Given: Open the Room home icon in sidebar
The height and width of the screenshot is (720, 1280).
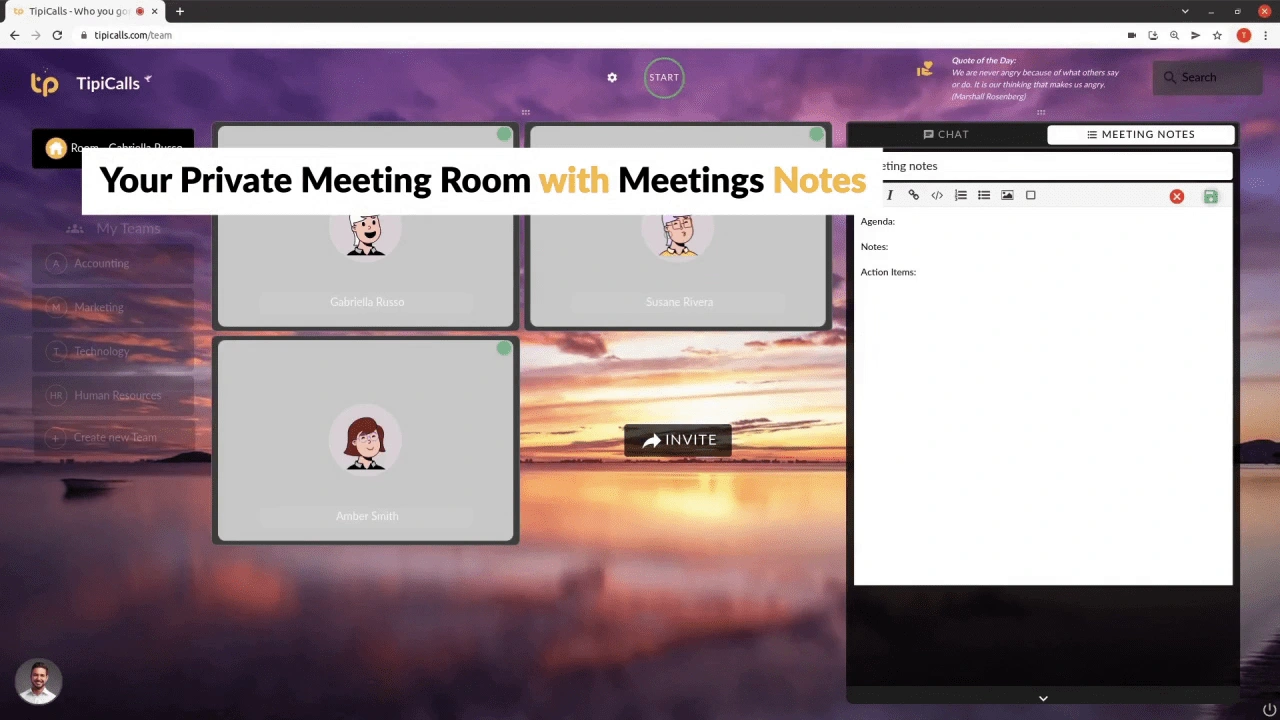Looking at the screenshot, I should point(56,148).
